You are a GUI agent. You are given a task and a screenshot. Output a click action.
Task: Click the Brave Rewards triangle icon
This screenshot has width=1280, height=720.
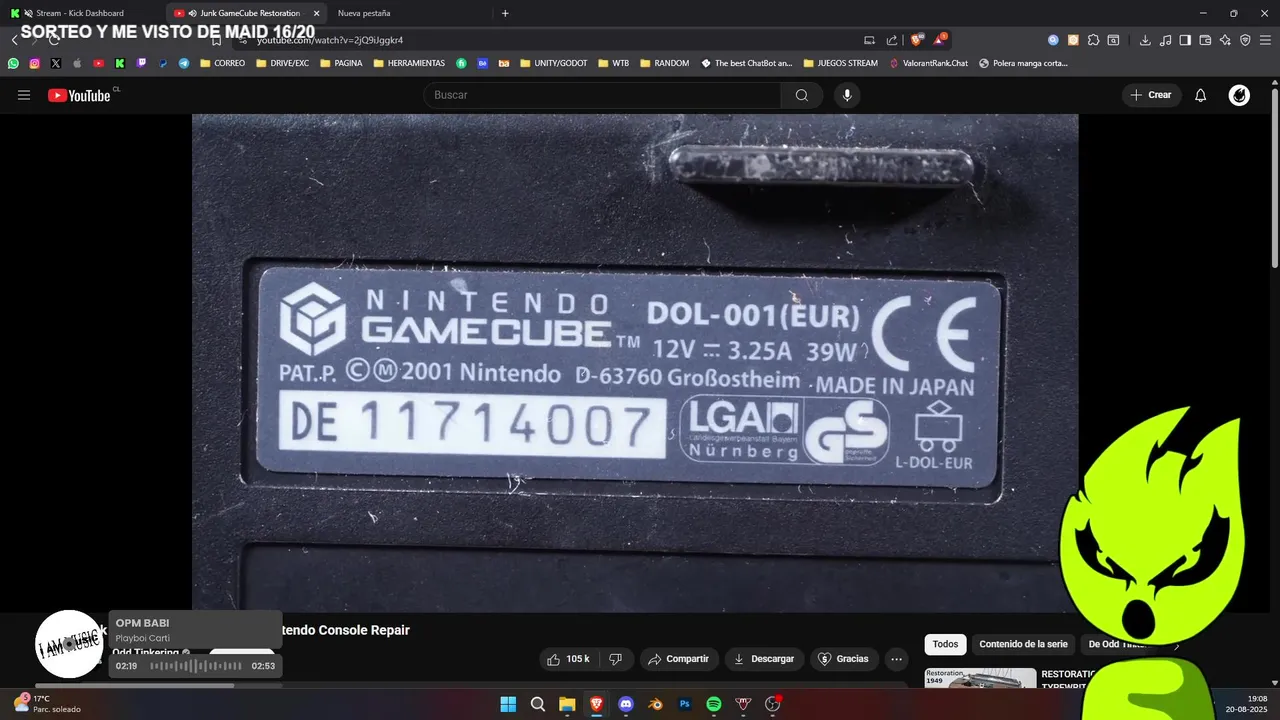coord(939,40)
